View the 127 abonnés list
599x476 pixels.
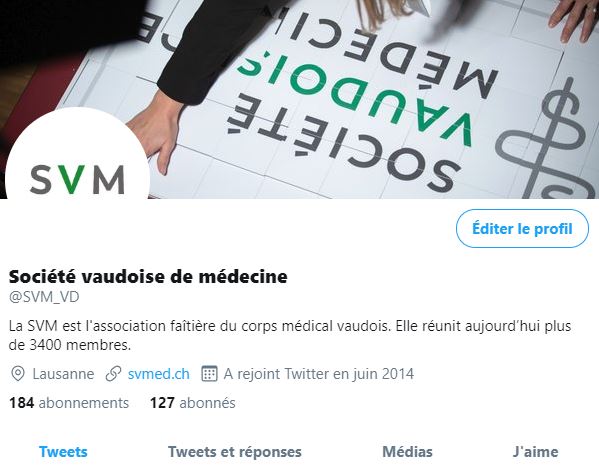click(193, 403)
